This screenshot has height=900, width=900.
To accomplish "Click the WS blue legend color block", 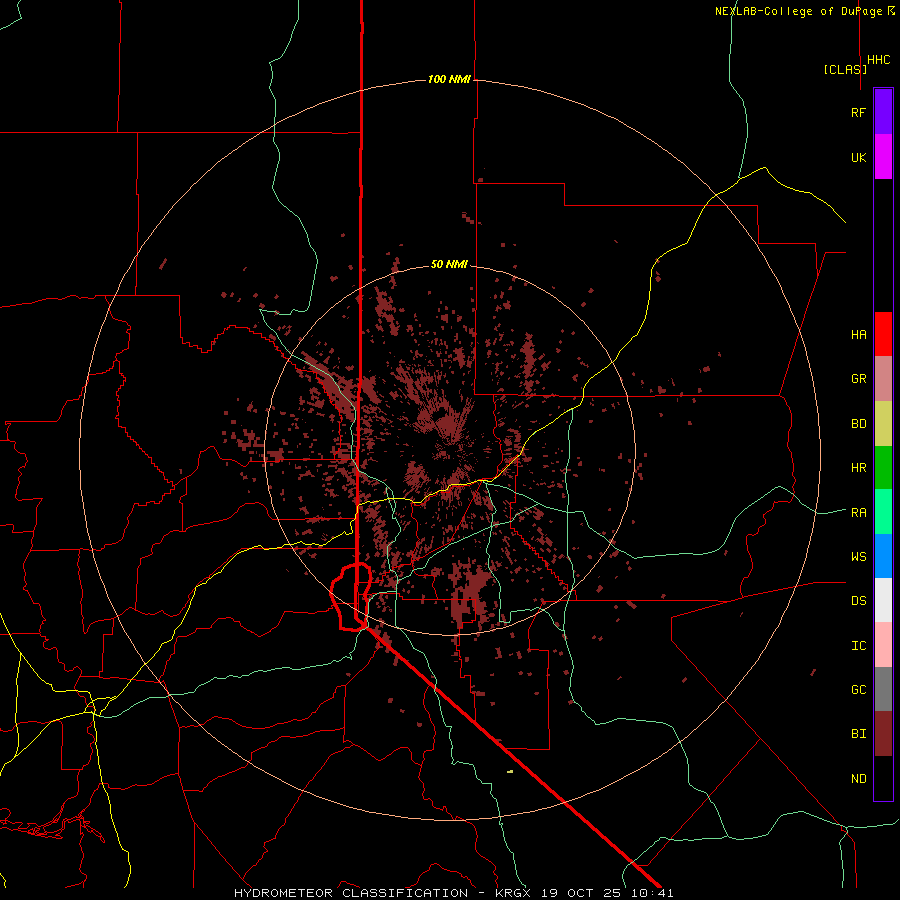I will pos(883,556).
